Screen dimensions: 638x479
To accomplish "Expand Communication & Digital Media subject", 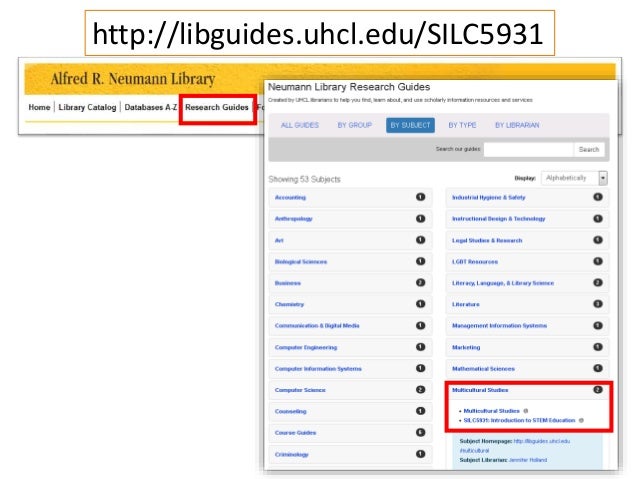I will [350, 326].
